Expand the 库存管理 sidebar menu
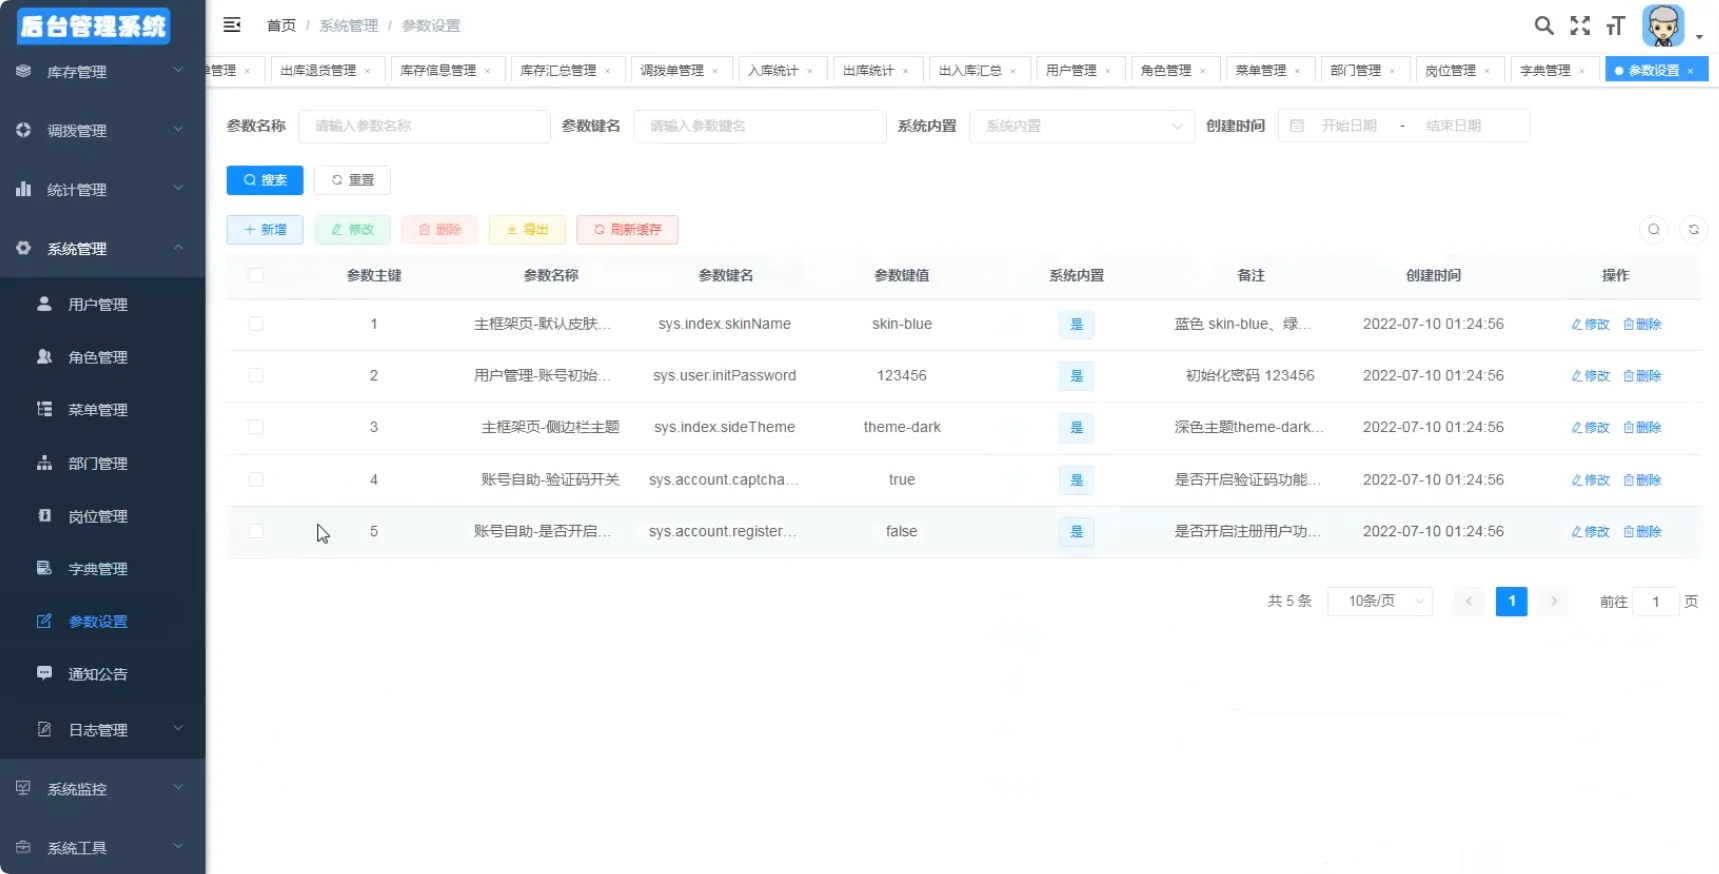The width and height of the screenshot is (1719, 874). [100, 71]
